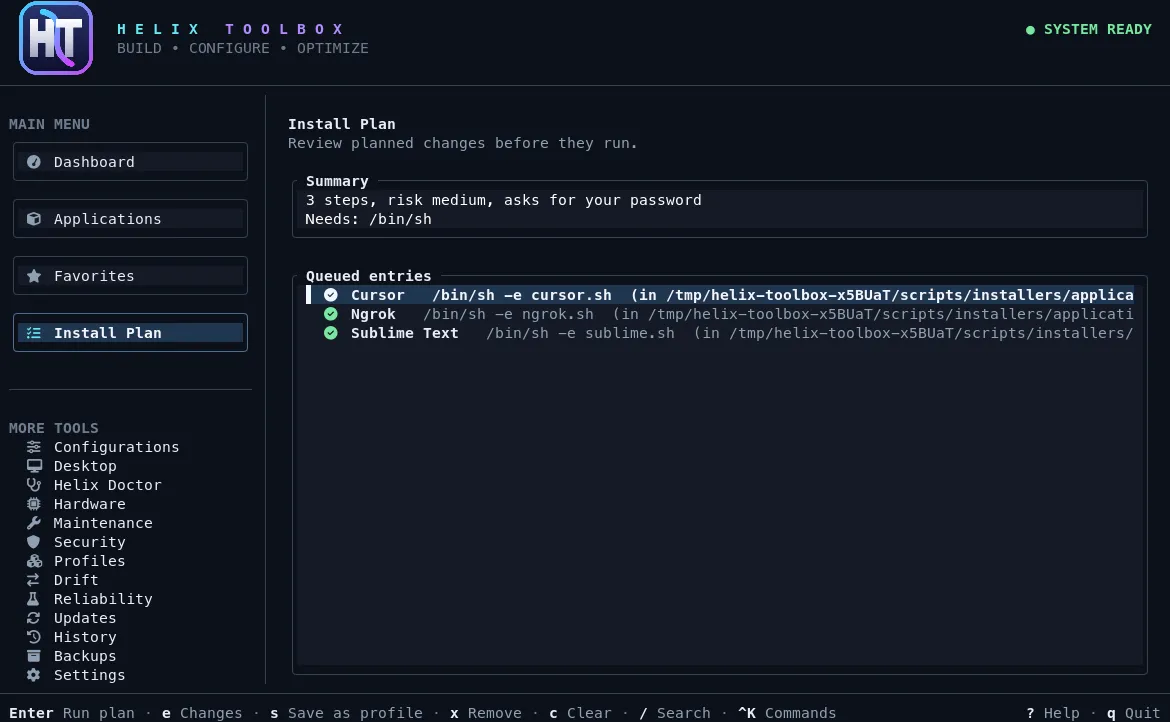Click the Hardware chip icon
This screenshot has height=722, width=1170.
point(34,504)
